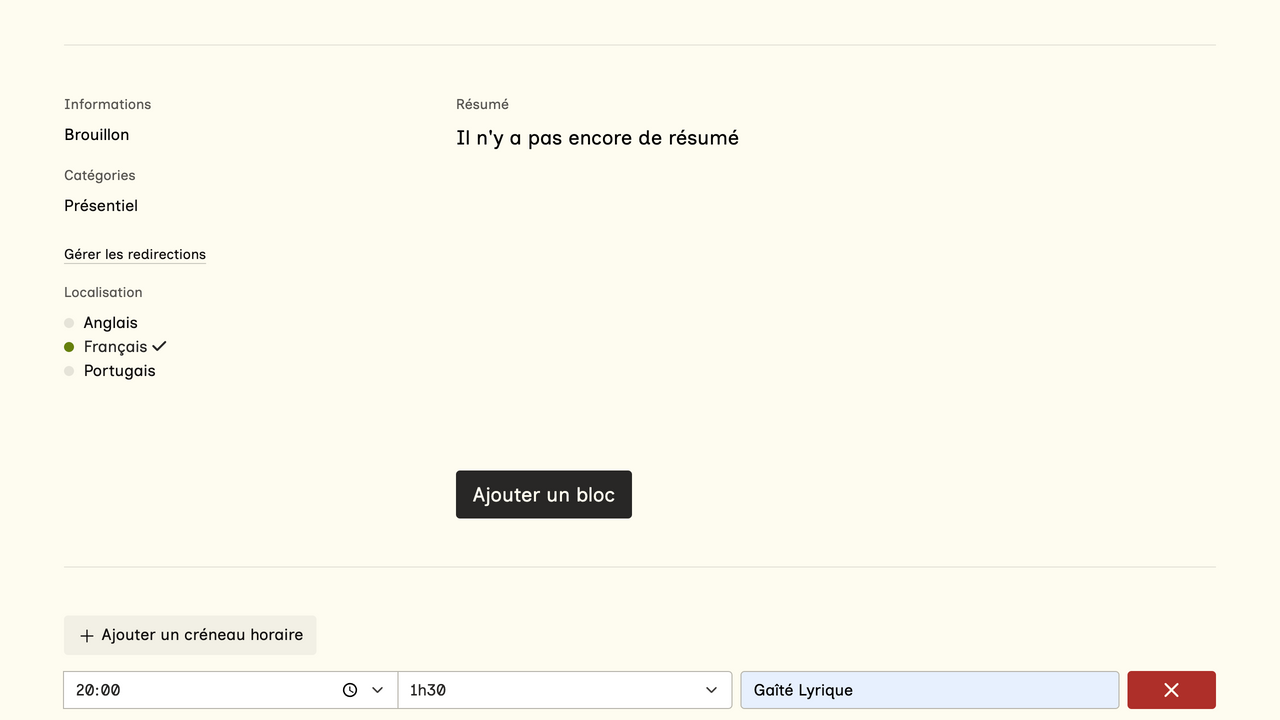The image size is (1280, 720).
Task: Select the Présentiel category value
Action: 101,206
